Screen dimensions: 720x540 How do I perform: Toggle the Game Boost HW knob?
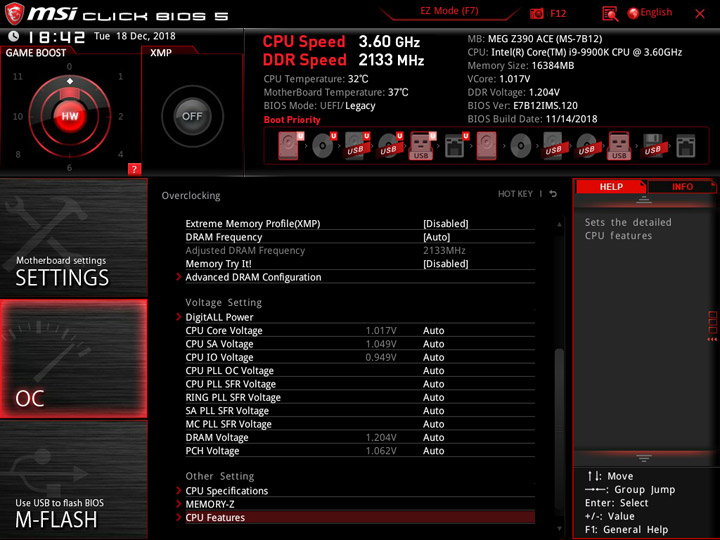tap(70, 116)
